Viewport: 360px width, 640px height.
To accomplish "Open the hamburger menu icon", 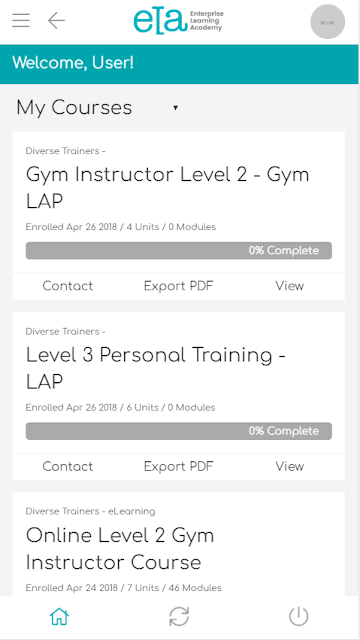I will (21, 20).
